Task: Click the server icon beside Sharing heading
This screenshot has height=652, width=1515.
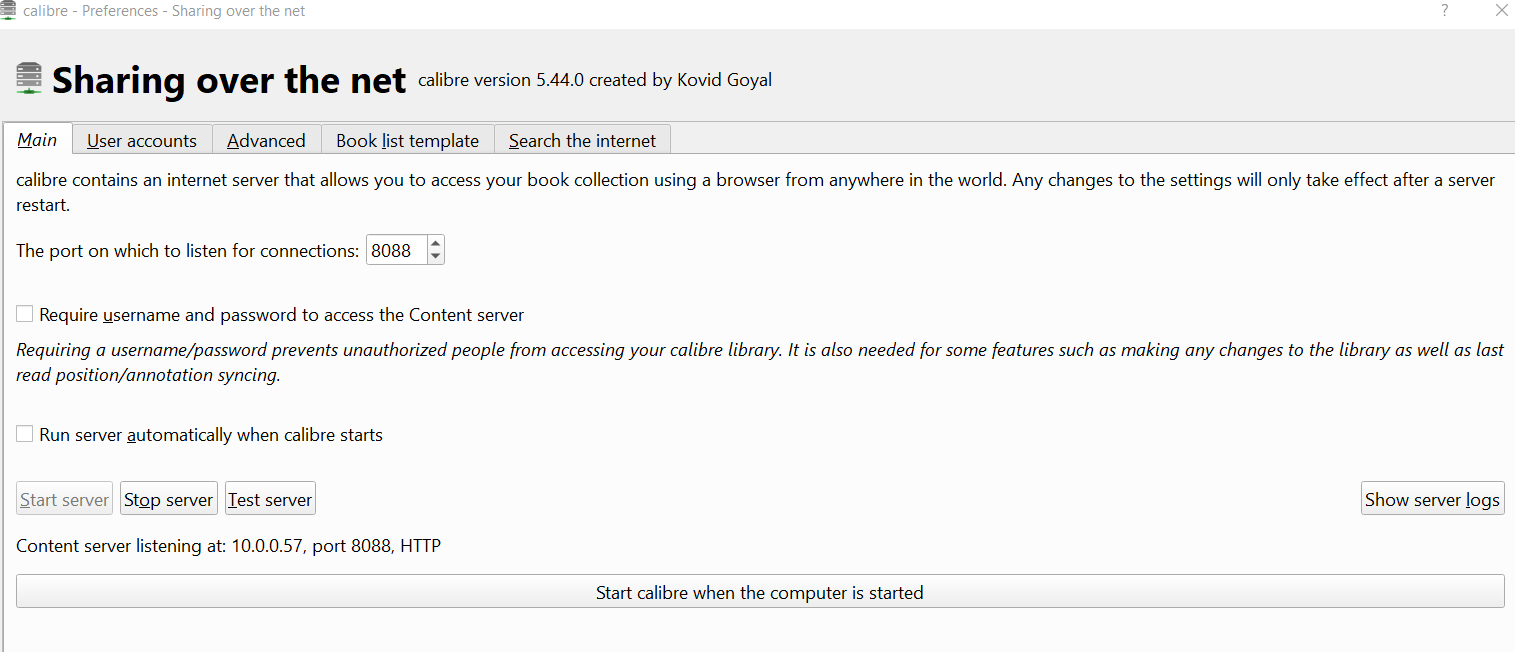Action: (x=29, y=79)
